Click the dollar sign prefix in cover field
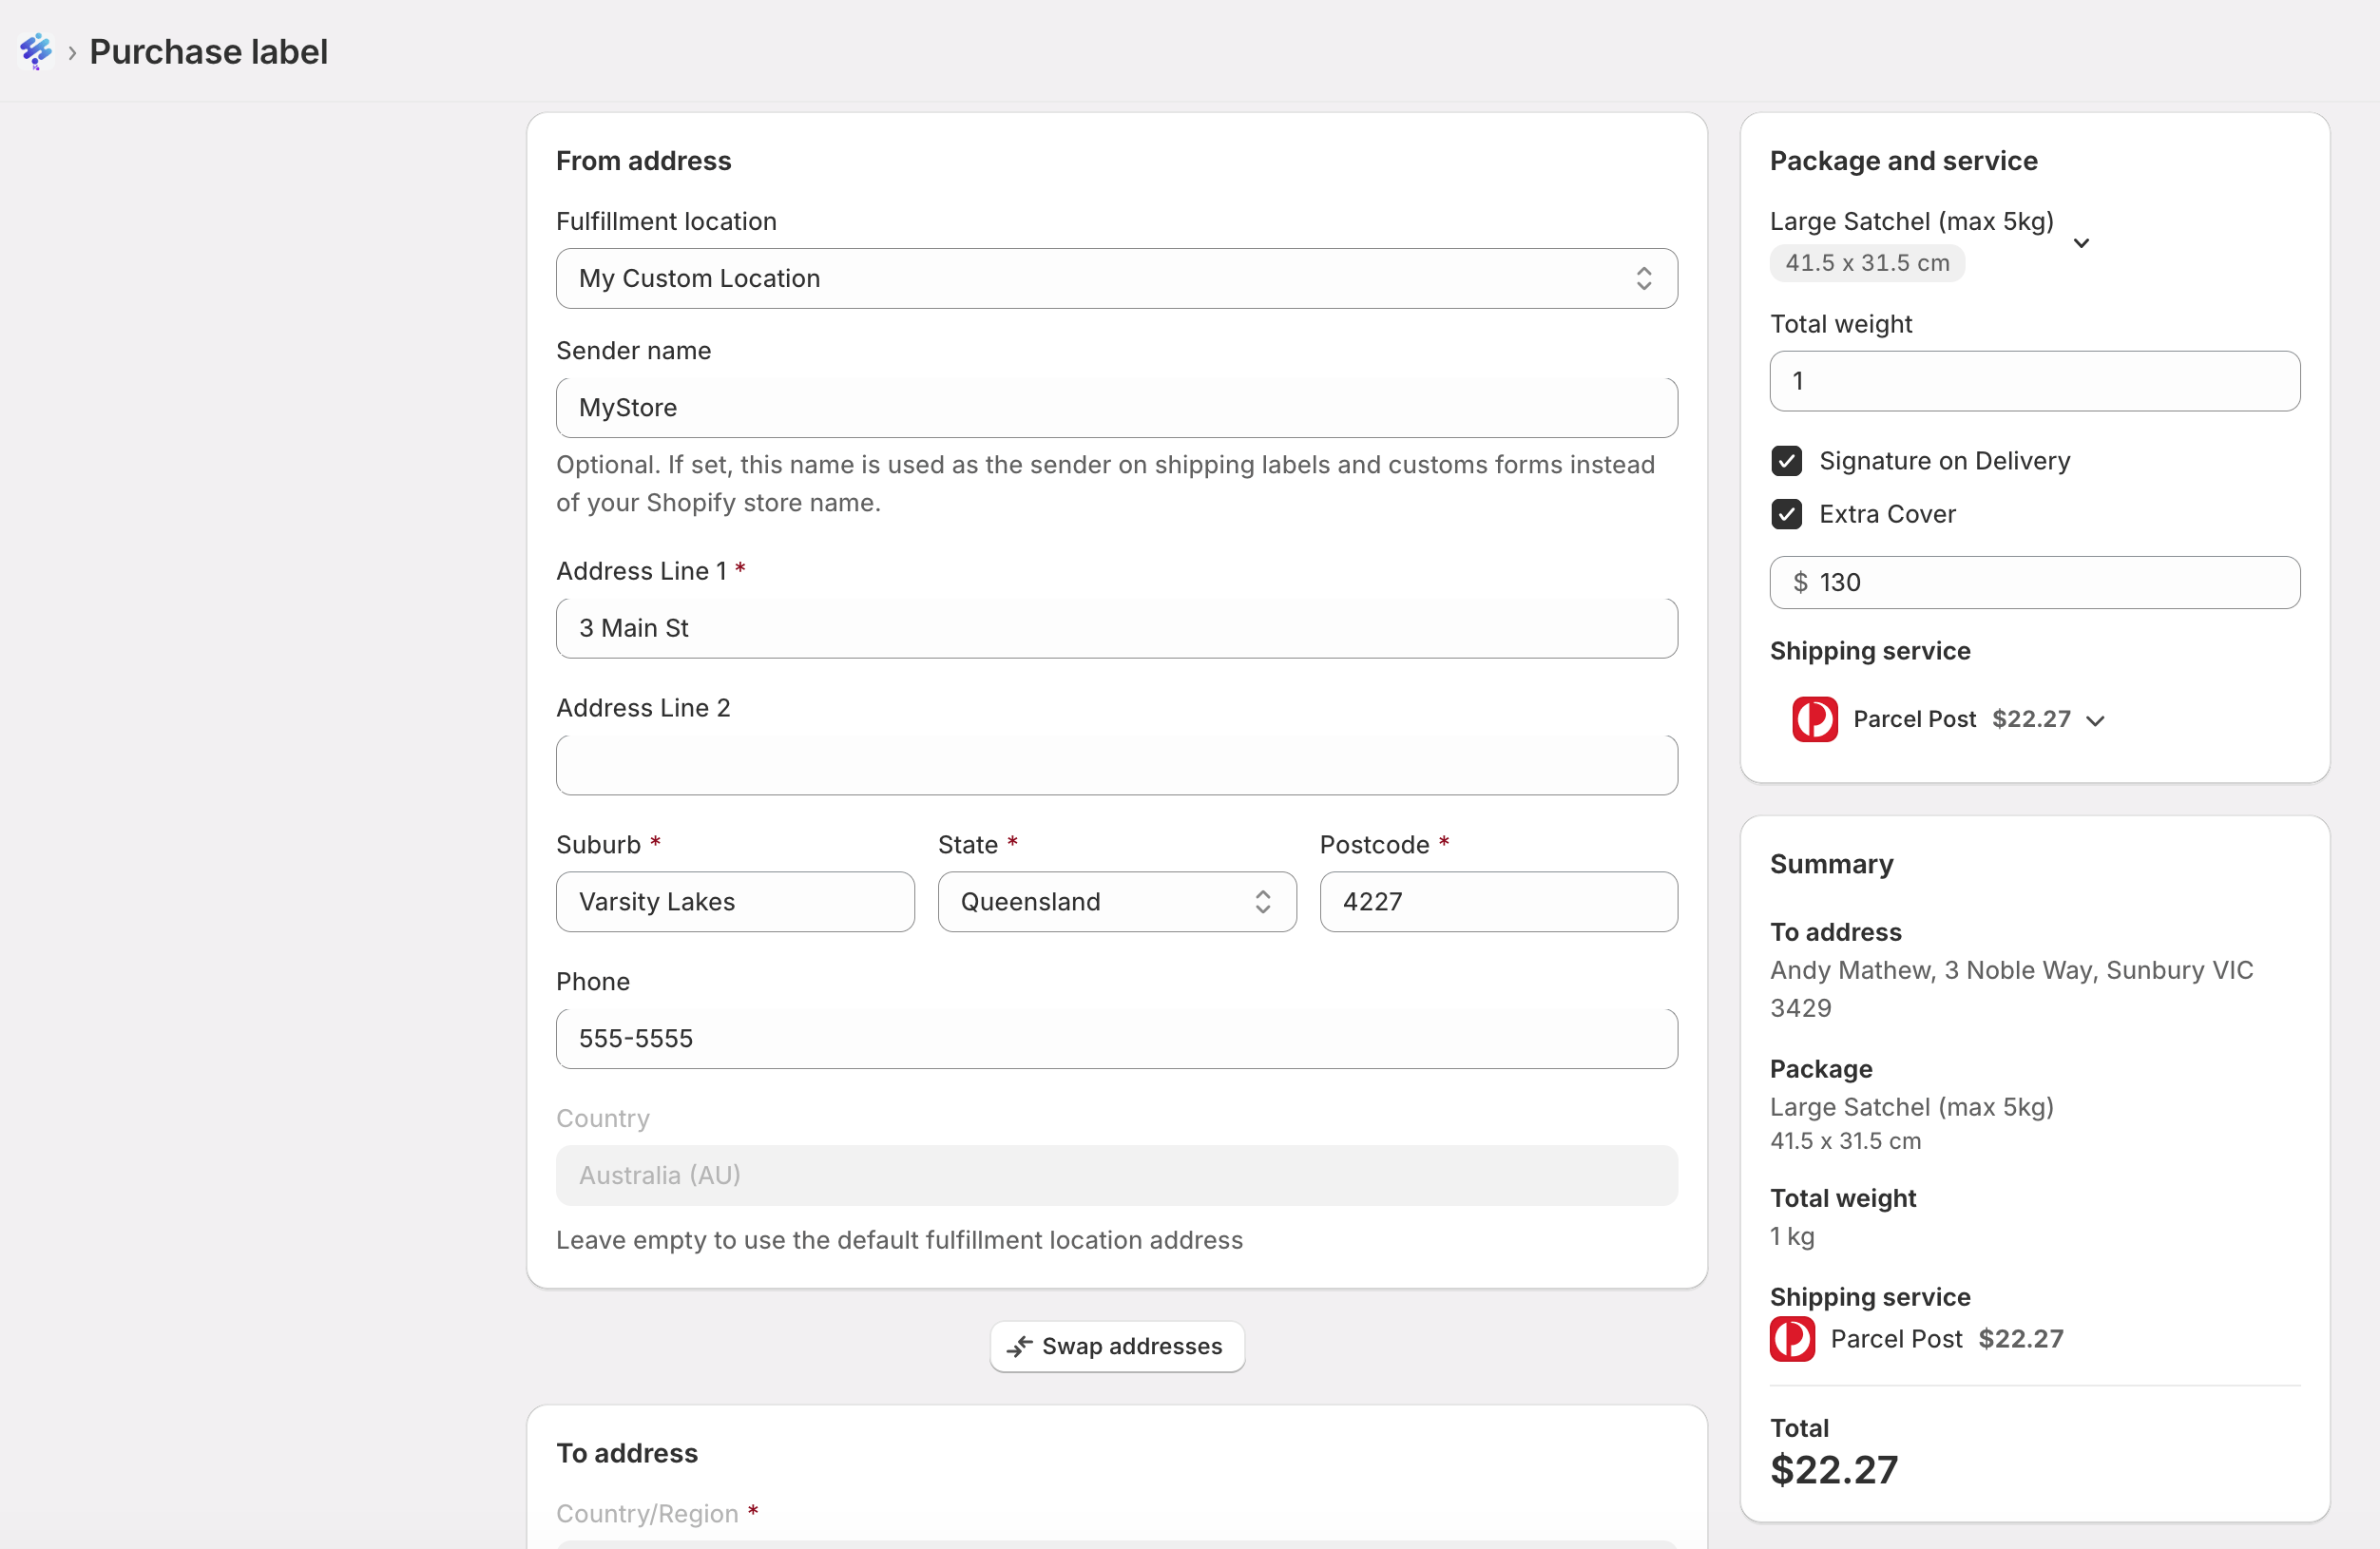Screen dimensions: 2380x1549 [1800, 583]
